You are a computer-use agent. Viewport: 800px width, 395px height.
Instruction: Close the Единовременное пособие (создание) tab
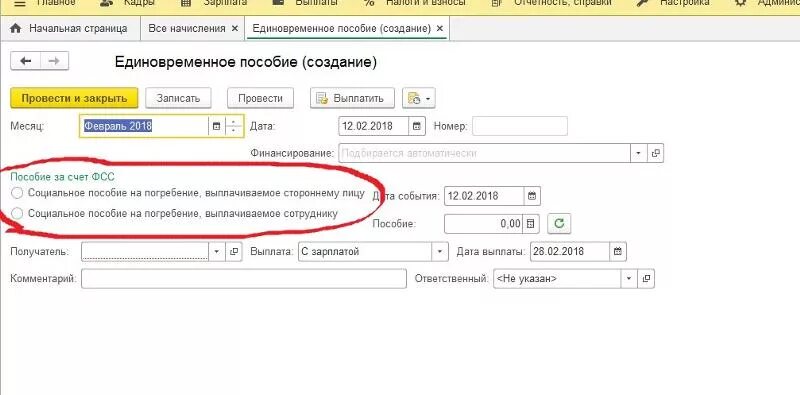(x=440, y=29)
